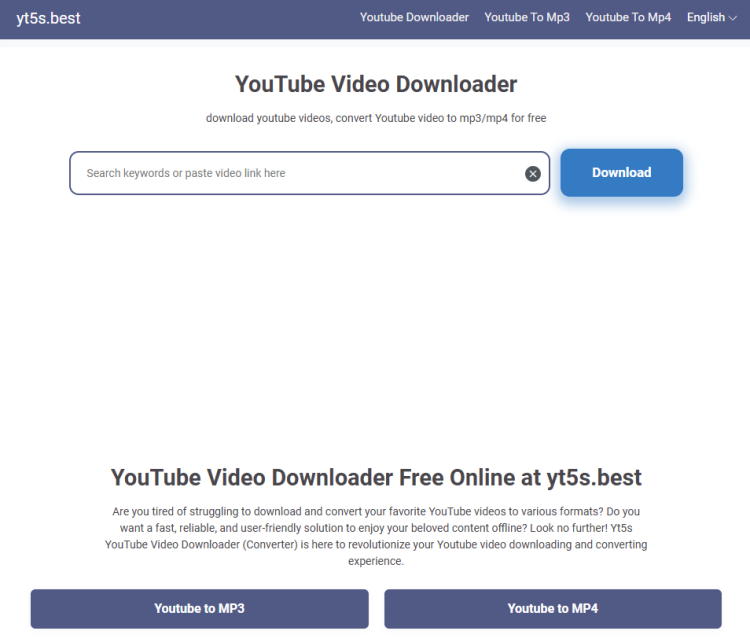Image resolution: width=750 pixels, height=642 pixels.
Task: Open the English language dropdown
Action: [711, 18]
